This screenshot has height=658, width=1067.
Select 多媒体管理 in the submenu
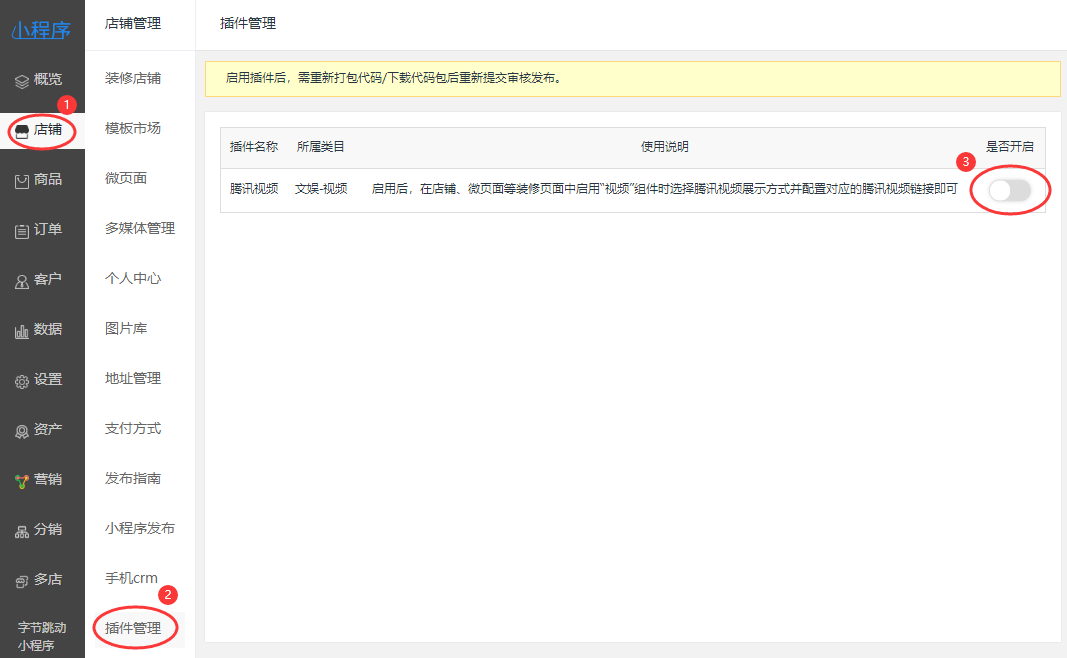[140, 228]
